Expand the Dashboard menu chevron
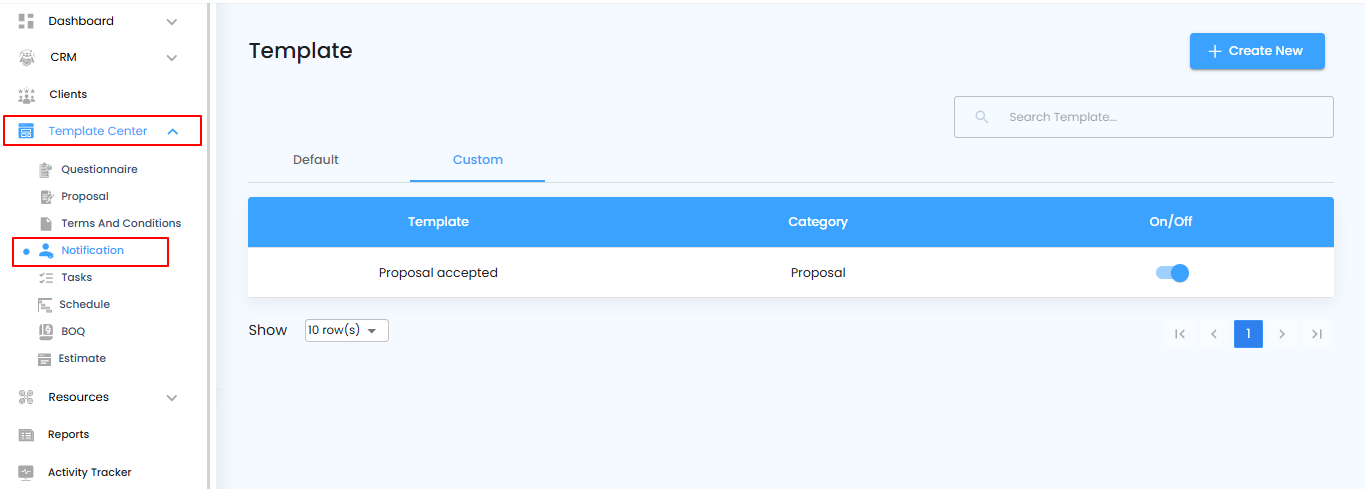The image size is (1365, 489). [x=172, y=22]
